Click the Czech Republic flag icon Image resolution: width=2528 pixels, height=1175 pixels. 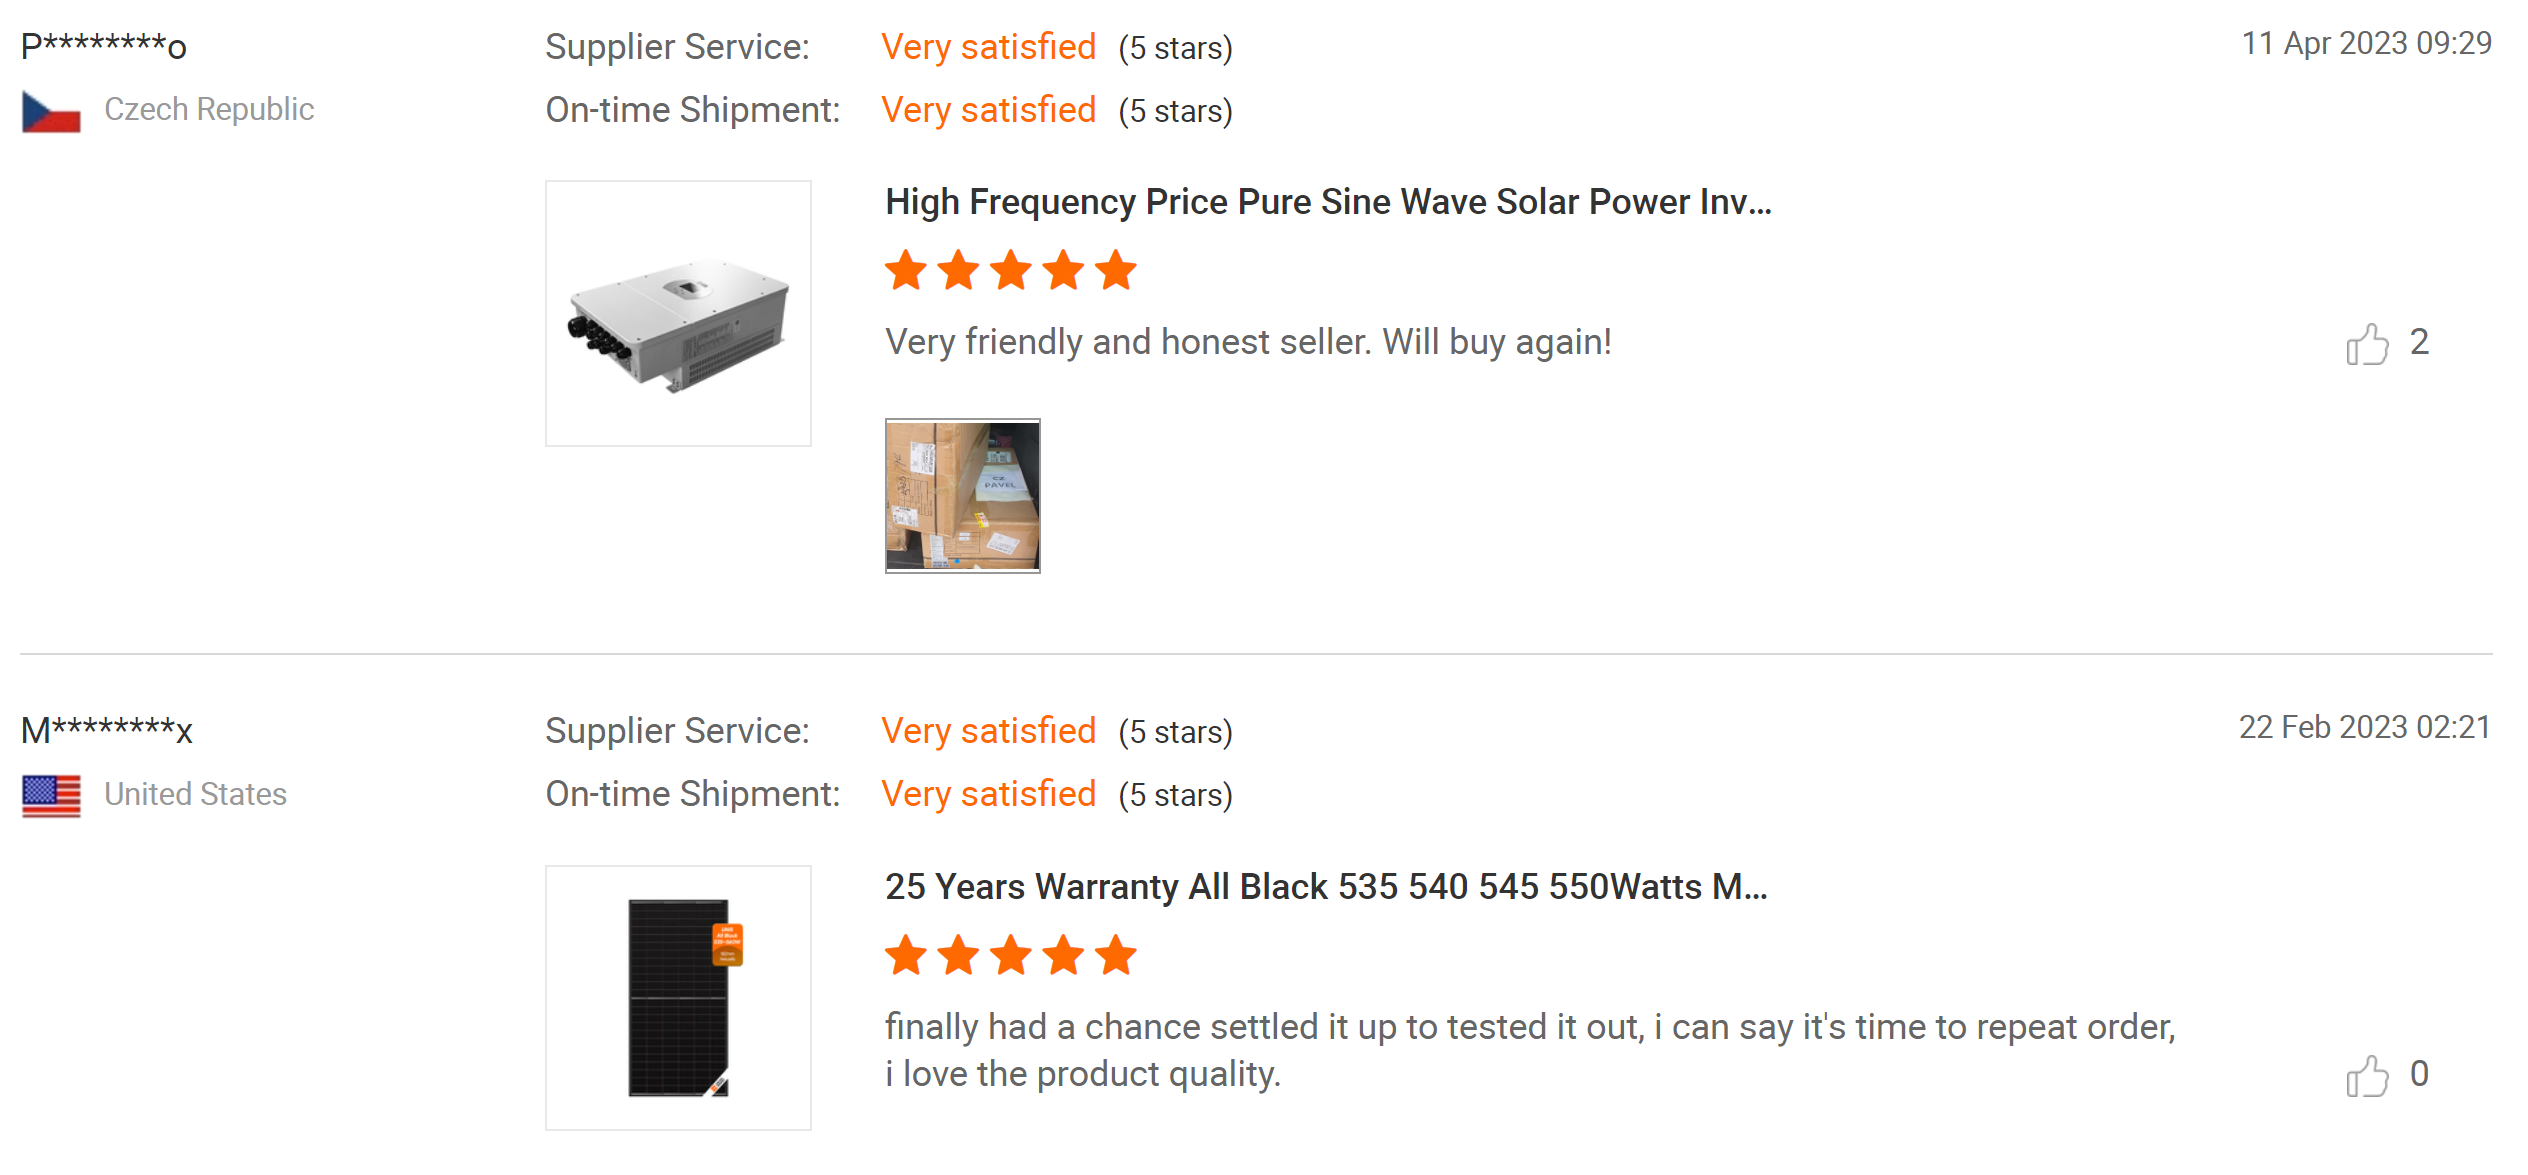tap(51, 111)
